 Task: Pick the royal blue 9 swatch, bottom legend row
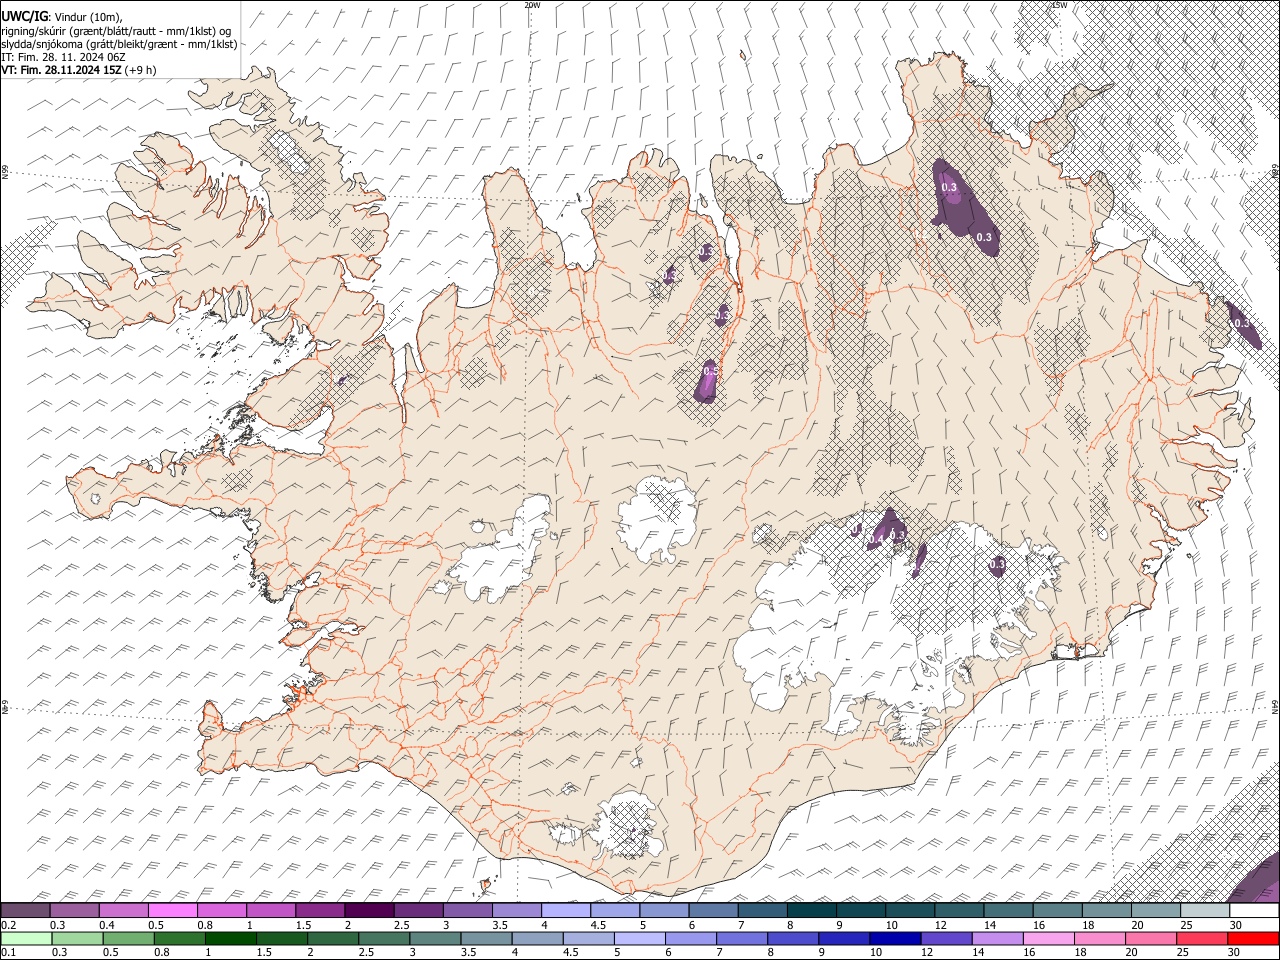point(845,939)
